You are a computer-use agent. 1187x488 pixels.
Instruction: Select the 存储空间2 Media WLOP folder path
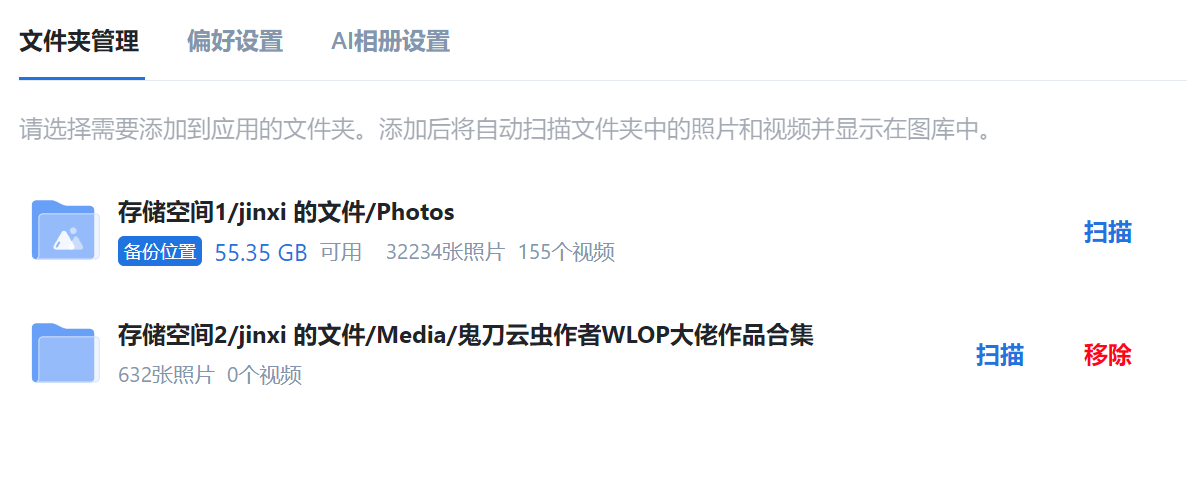point(466,335)
